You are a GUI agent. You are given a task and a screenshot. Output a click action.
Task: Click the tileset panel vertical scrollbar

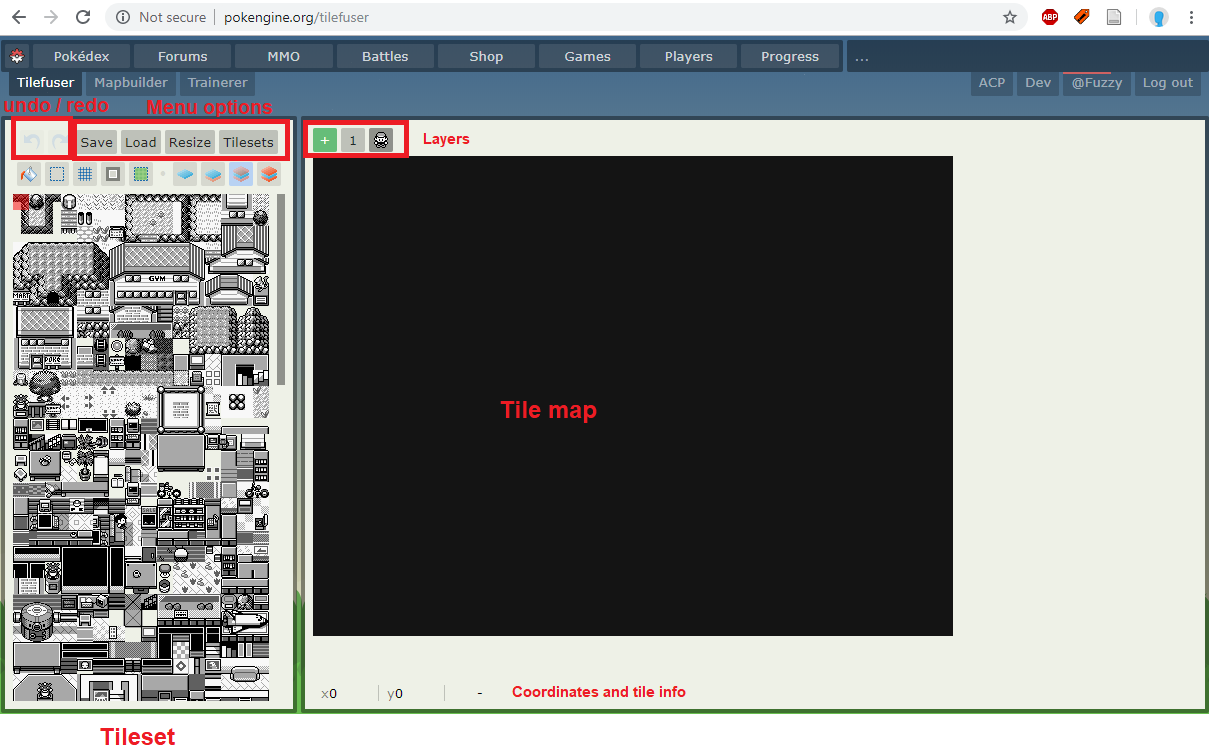pos(281,289)
